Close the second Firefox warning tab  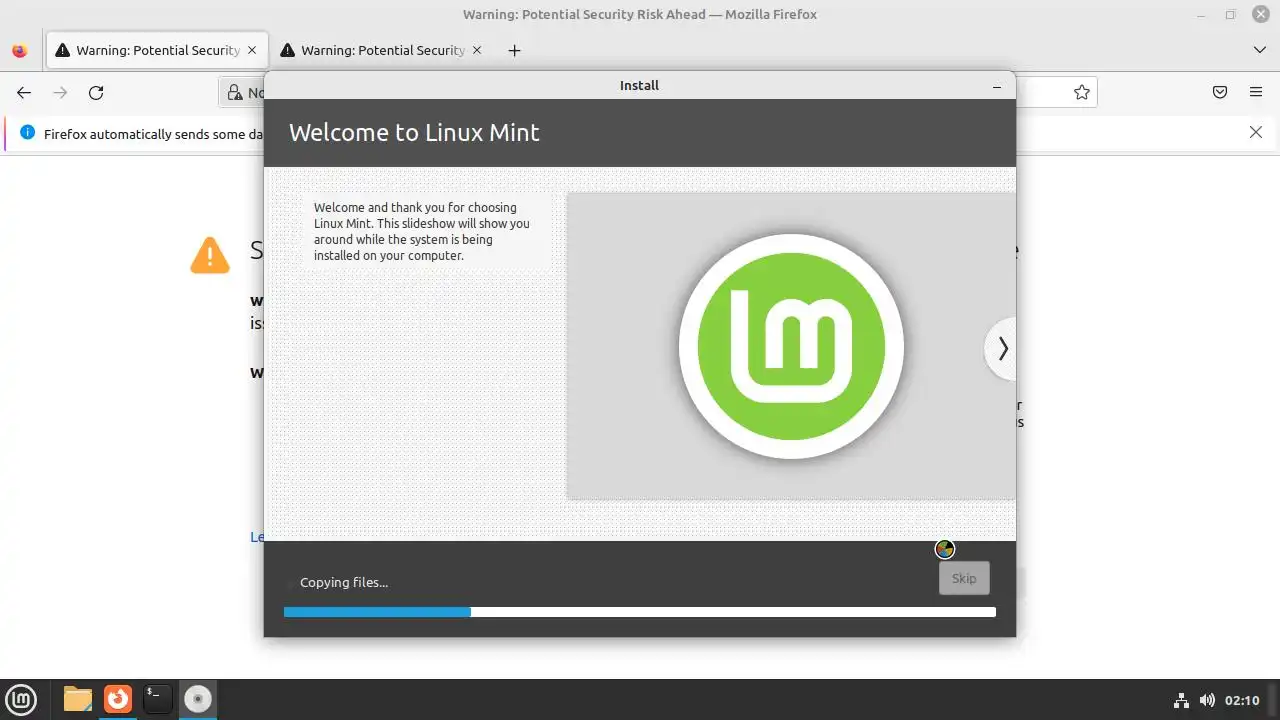point(477,50)
